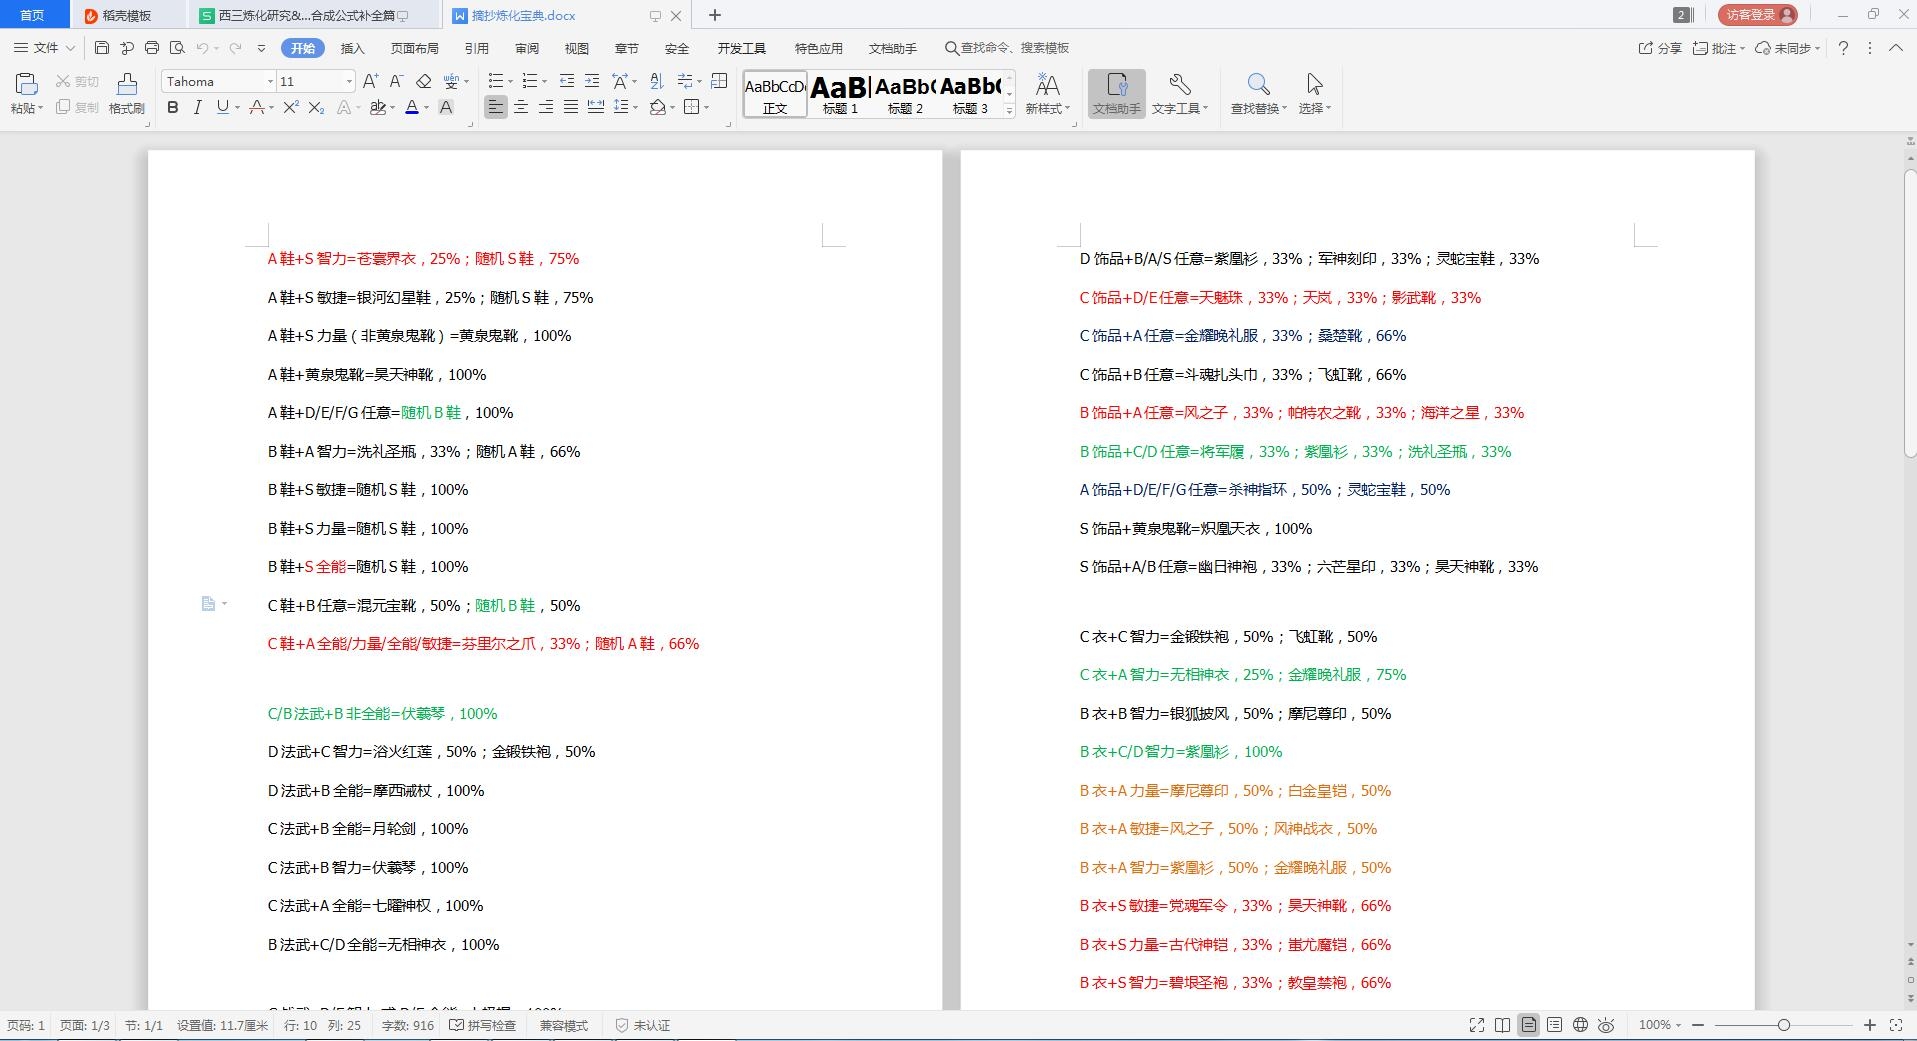The image size is (1917, 1041).
Task: Click the save document icon
Action: click(102, 48)
